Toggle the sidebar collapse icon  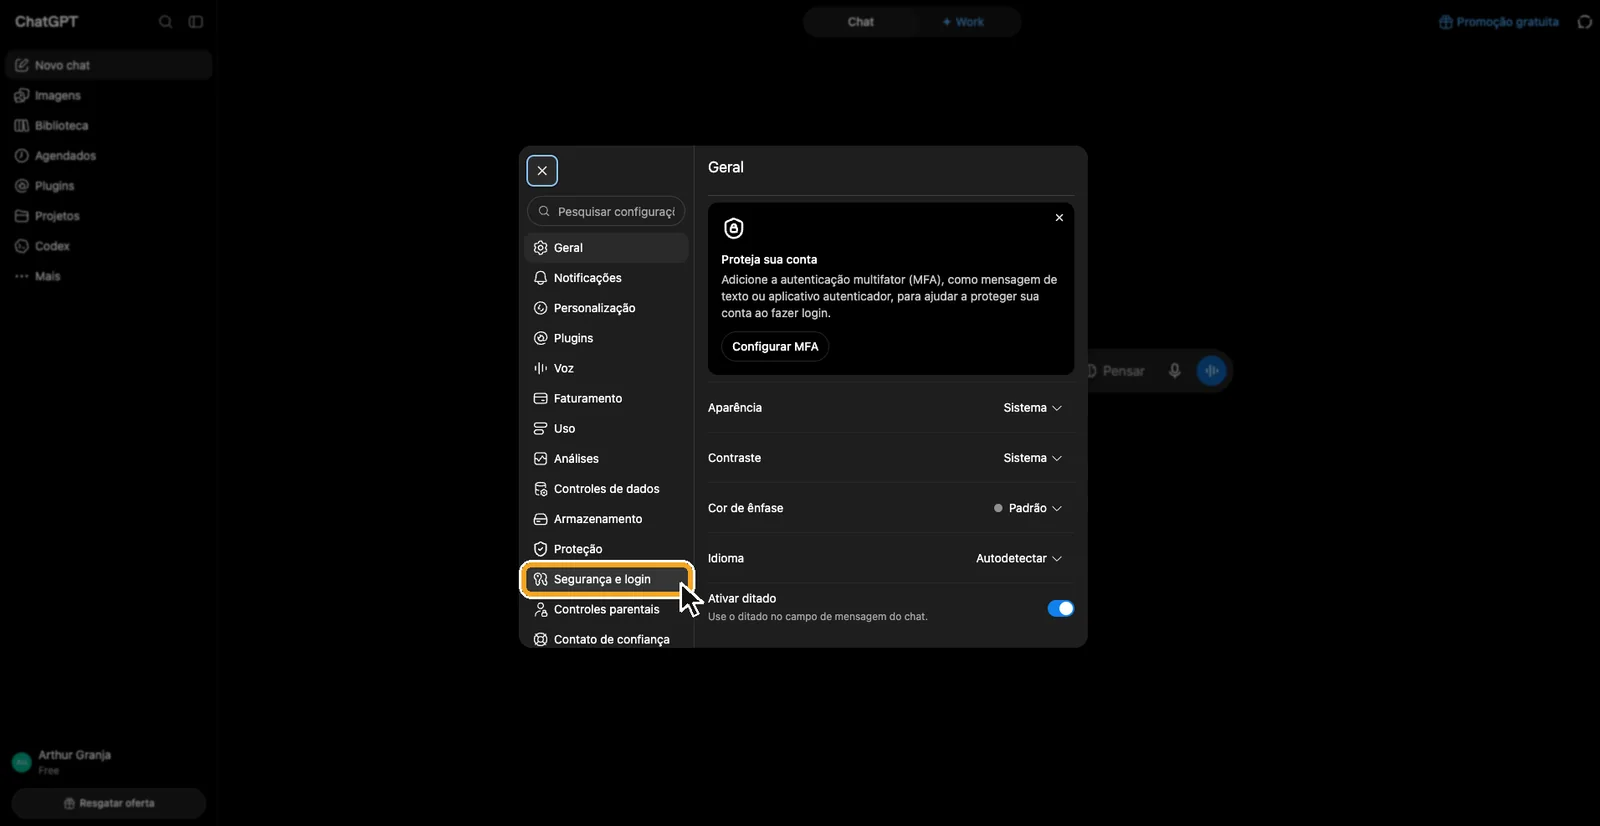click(196, 22)
